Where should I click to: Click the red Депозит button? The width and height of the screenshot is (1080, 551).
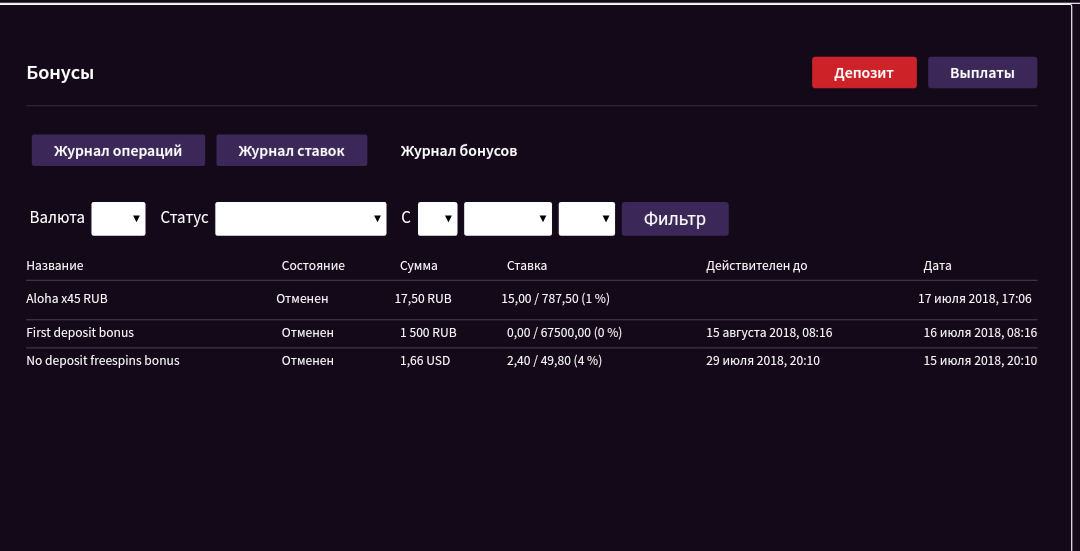pos(864,72)
